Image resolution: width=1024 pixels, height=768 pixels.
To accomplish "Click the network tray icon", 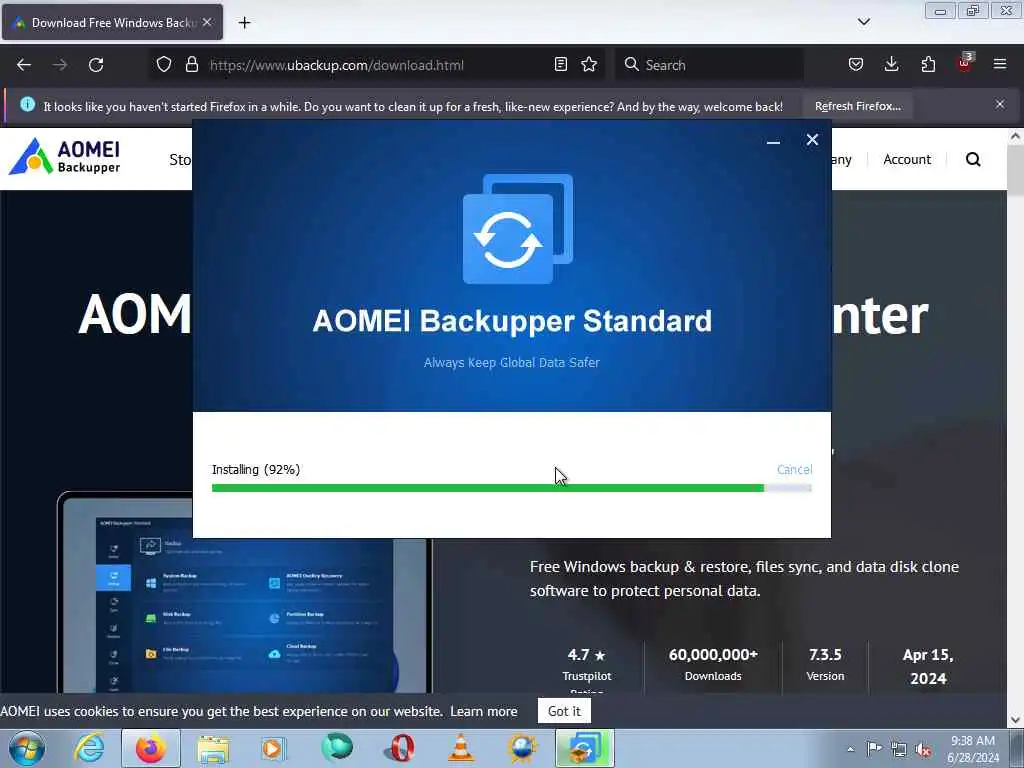I will pos(899,749).
